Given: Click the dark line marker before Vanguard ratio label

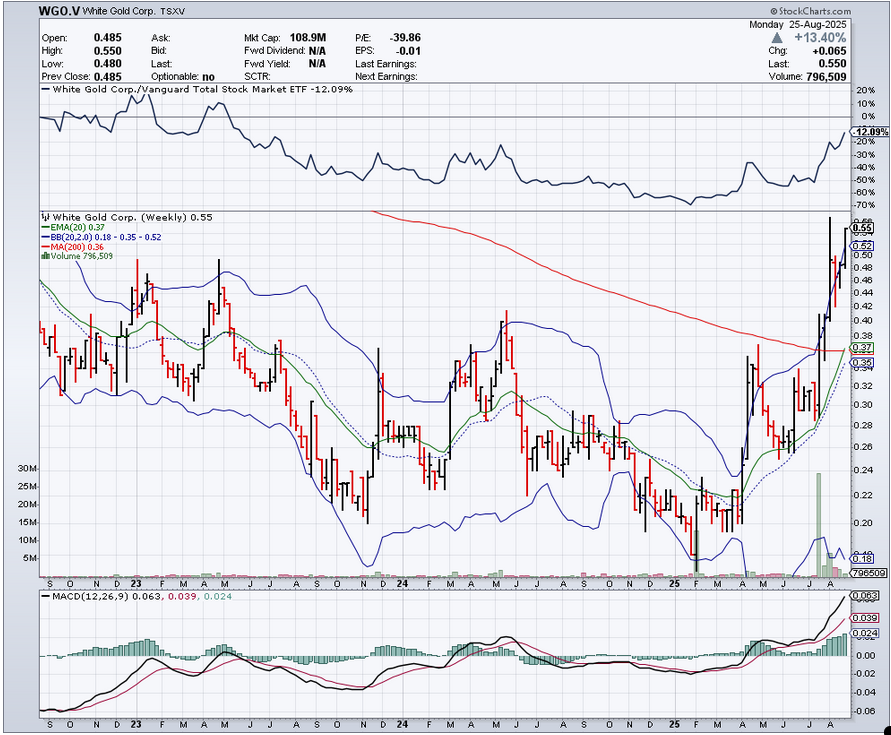Looking at the screenshot, I should click(44, 89).
